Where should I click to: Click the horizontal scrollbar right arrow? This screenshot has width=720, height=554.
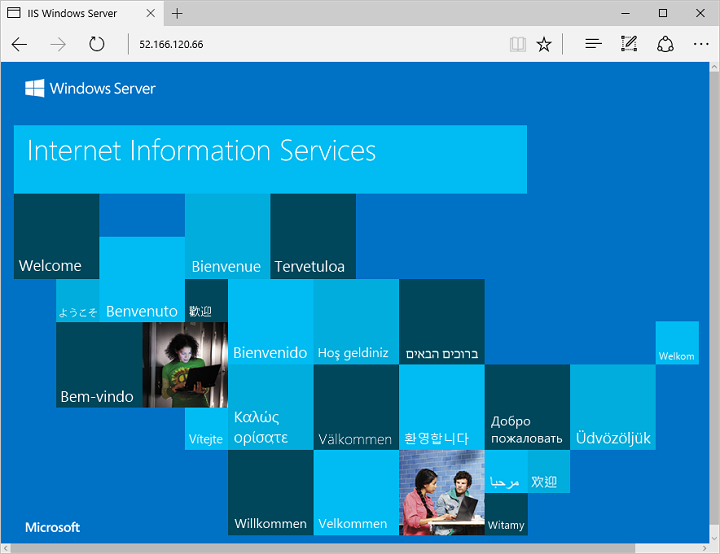click(704, 548)
